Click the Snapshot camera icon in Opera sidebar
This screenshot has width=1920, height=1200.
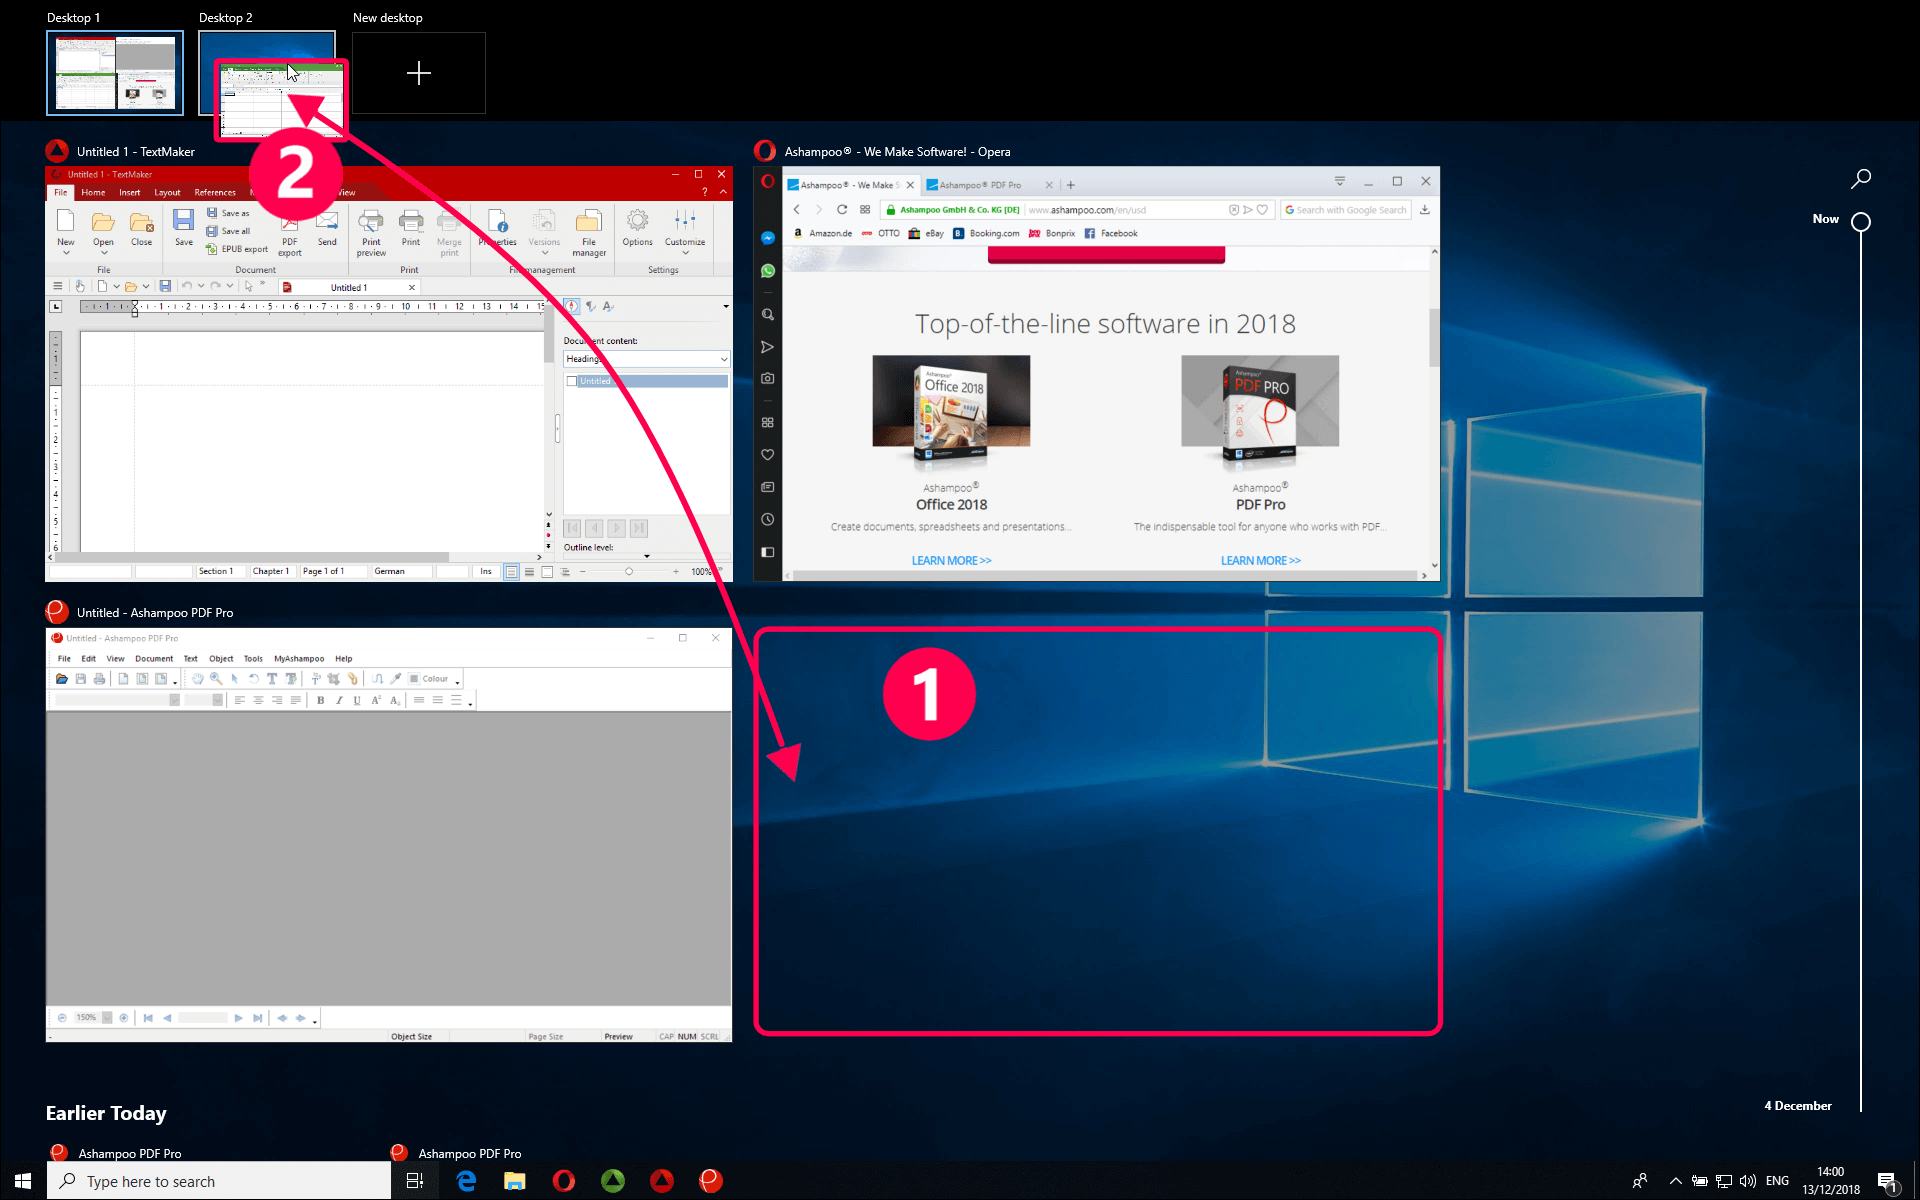pos(768,379)
